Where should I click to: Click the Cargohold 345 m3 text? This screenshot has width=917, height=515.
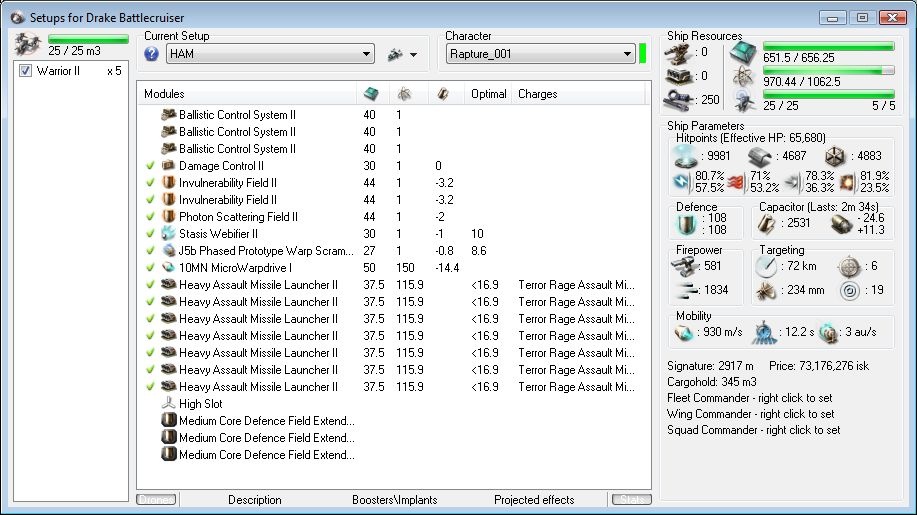pyautogui.click(x=711, y=382)
